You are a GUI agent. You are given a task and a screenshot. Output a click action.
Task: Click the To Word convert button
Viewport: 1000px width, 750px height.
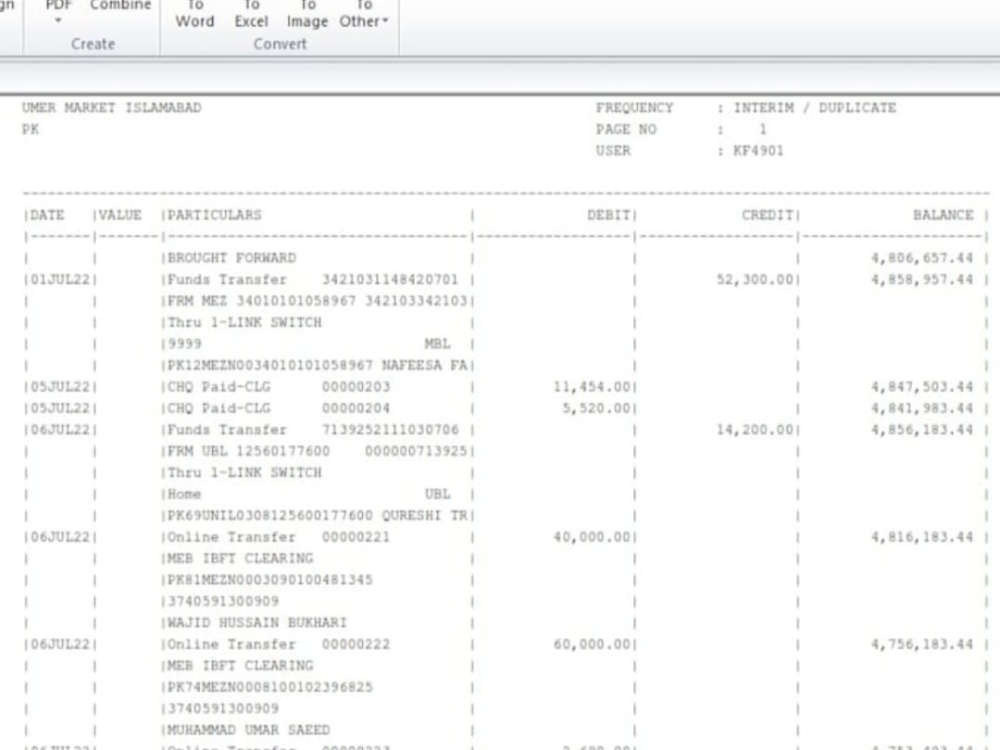(x=195, y=14)
